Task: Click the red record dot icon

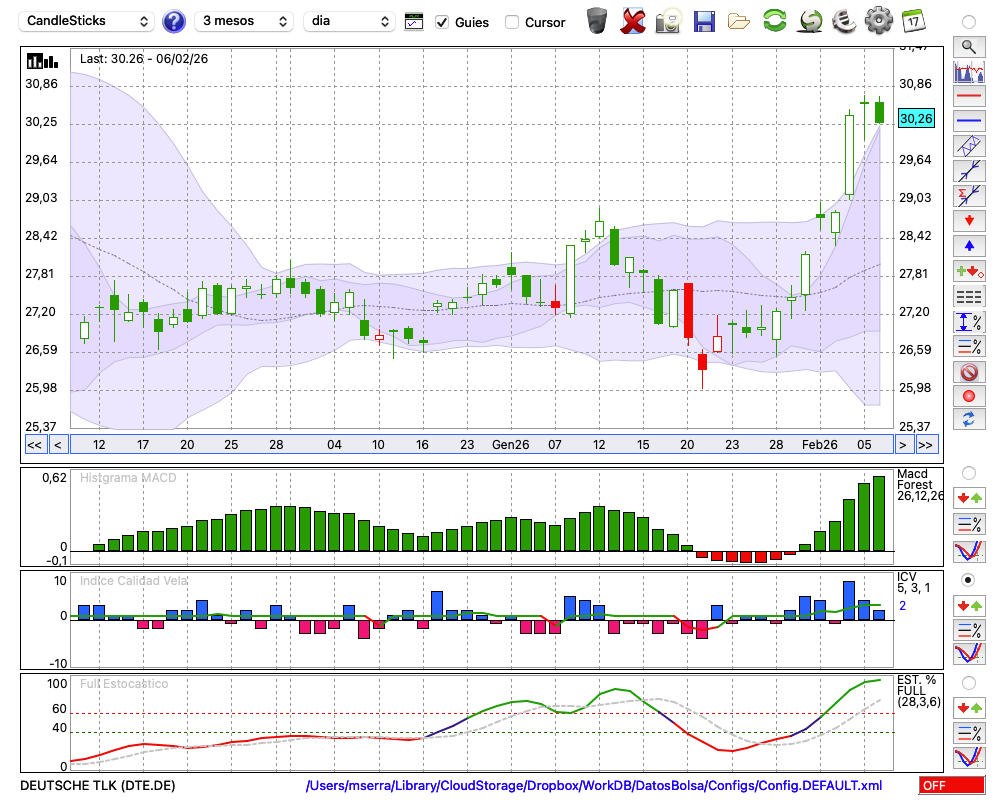Action: [969, 396]
